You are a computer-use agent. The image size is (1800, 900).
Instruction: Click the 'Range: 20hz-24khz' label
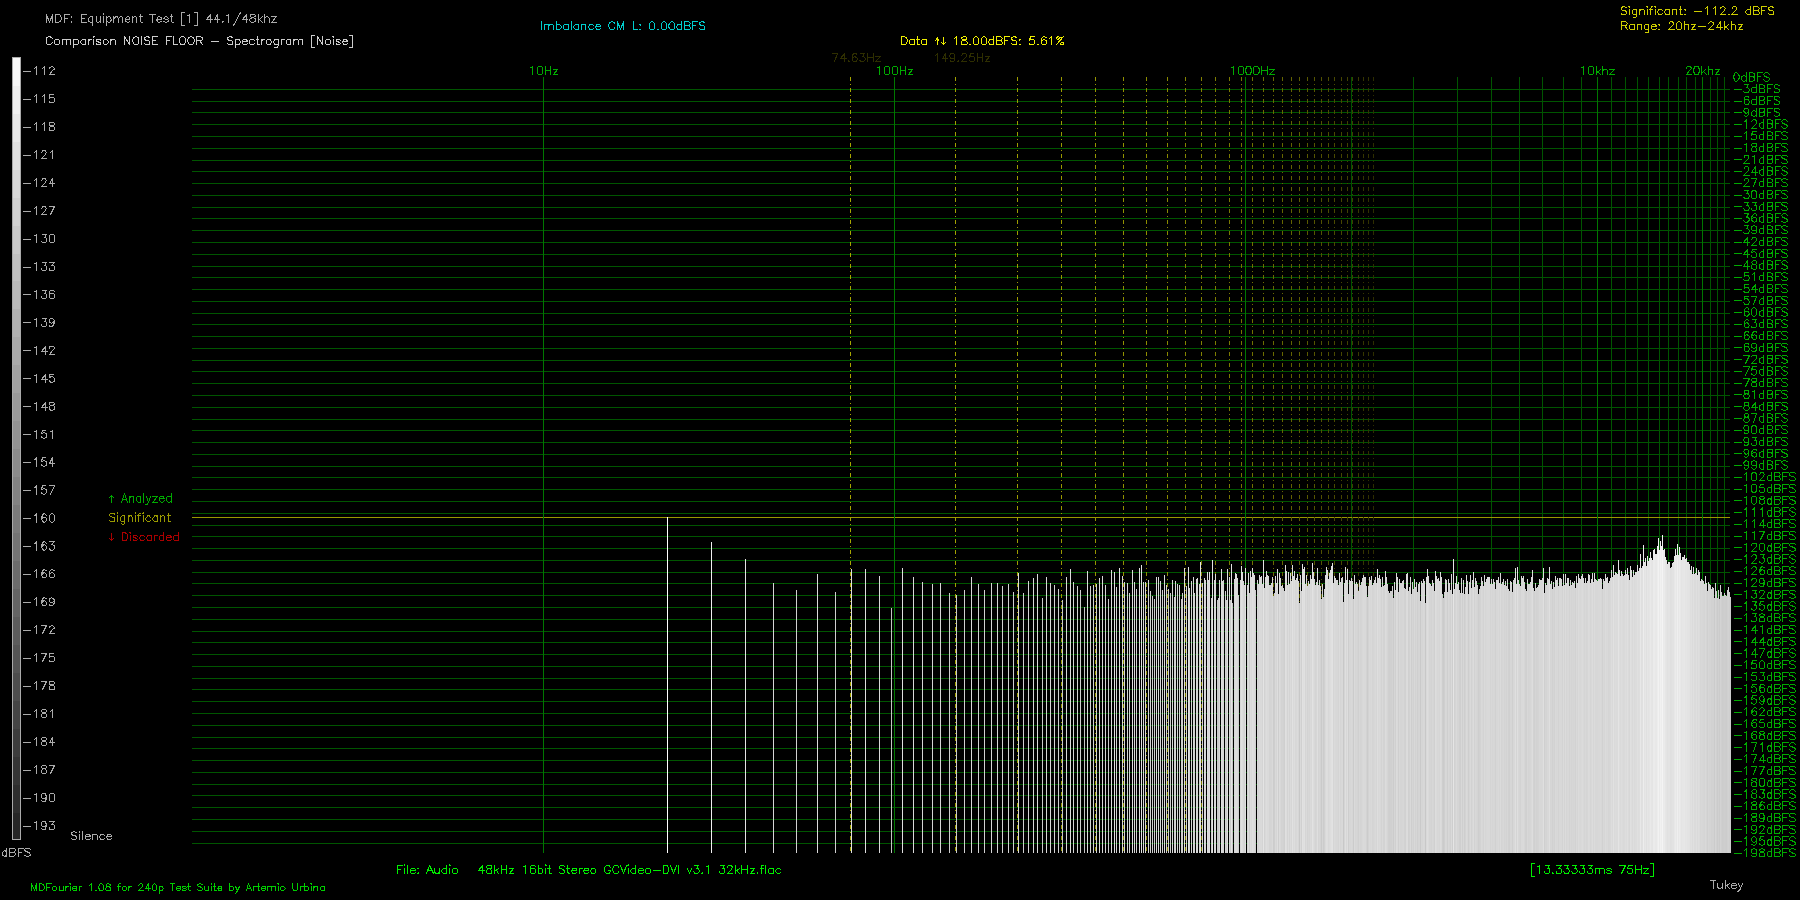(1681, 26)
